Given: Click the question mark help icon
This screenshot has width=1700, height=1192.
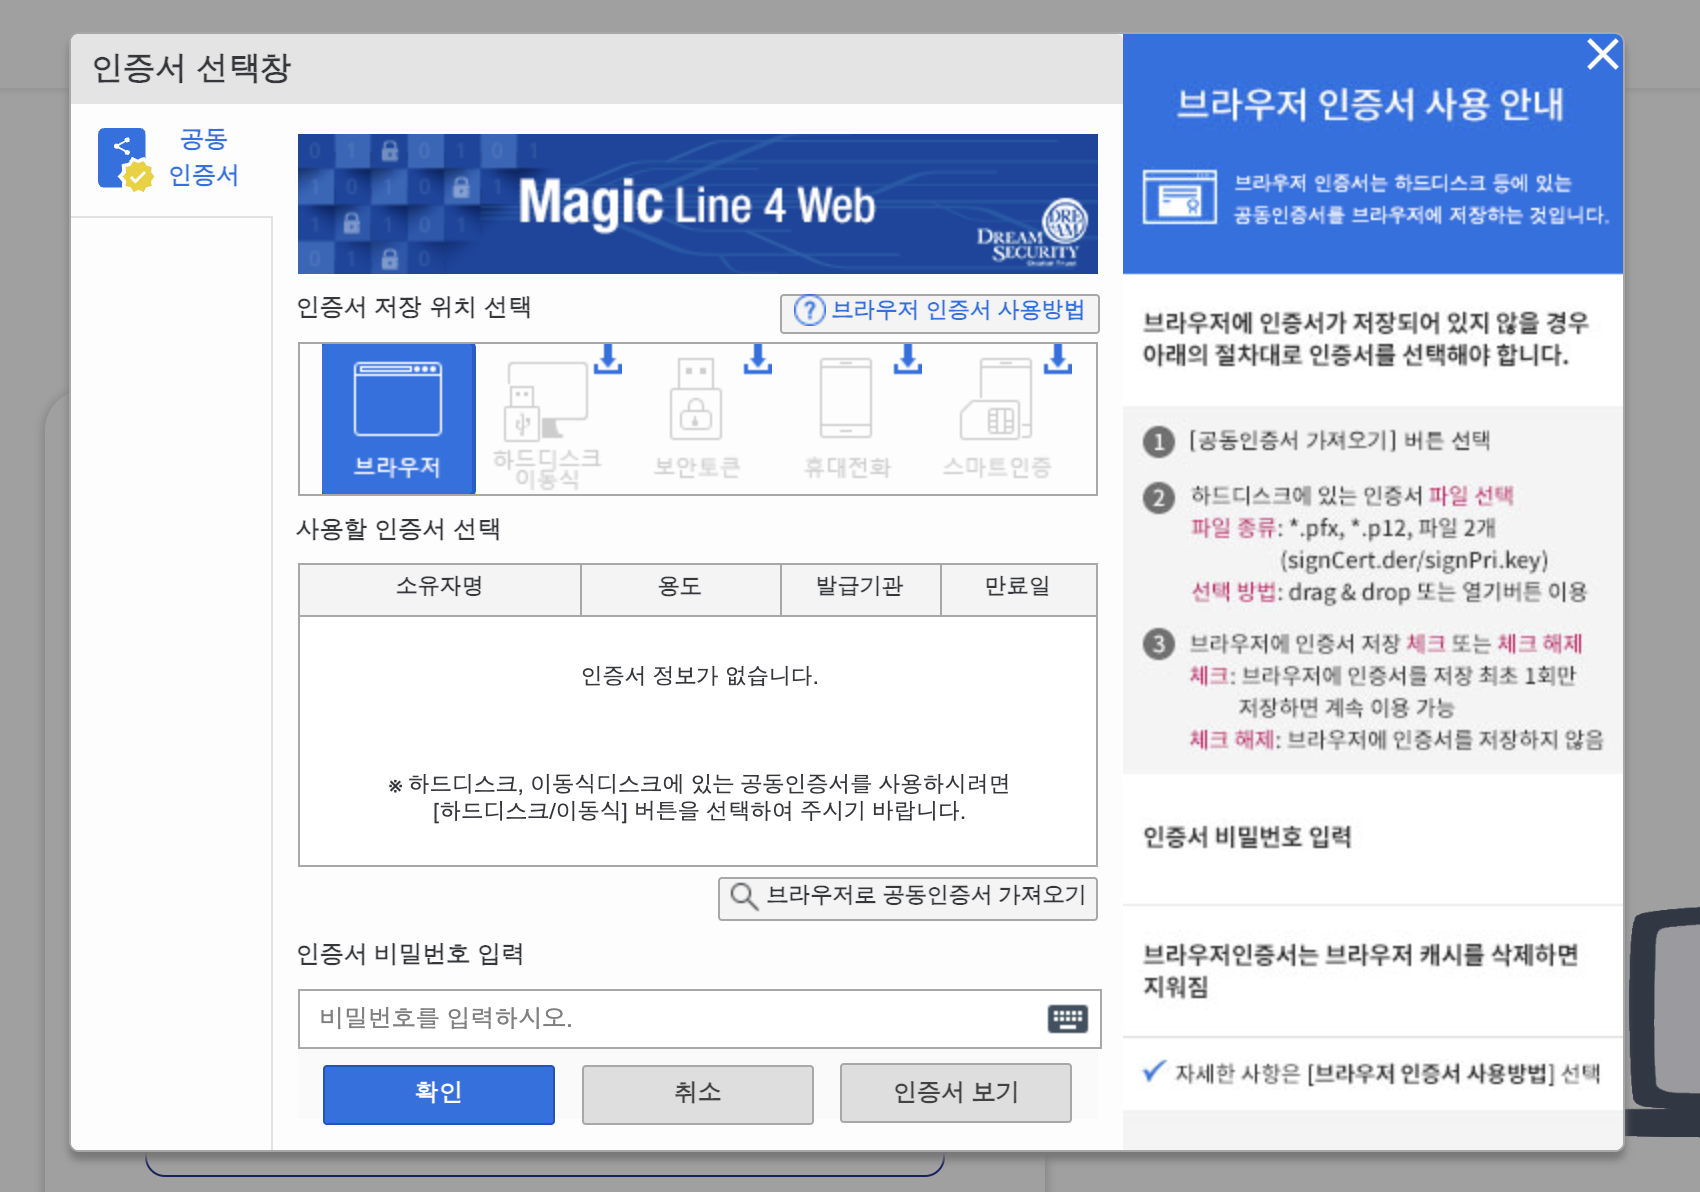Looking at the screenshot, I should tap(809, 311).
